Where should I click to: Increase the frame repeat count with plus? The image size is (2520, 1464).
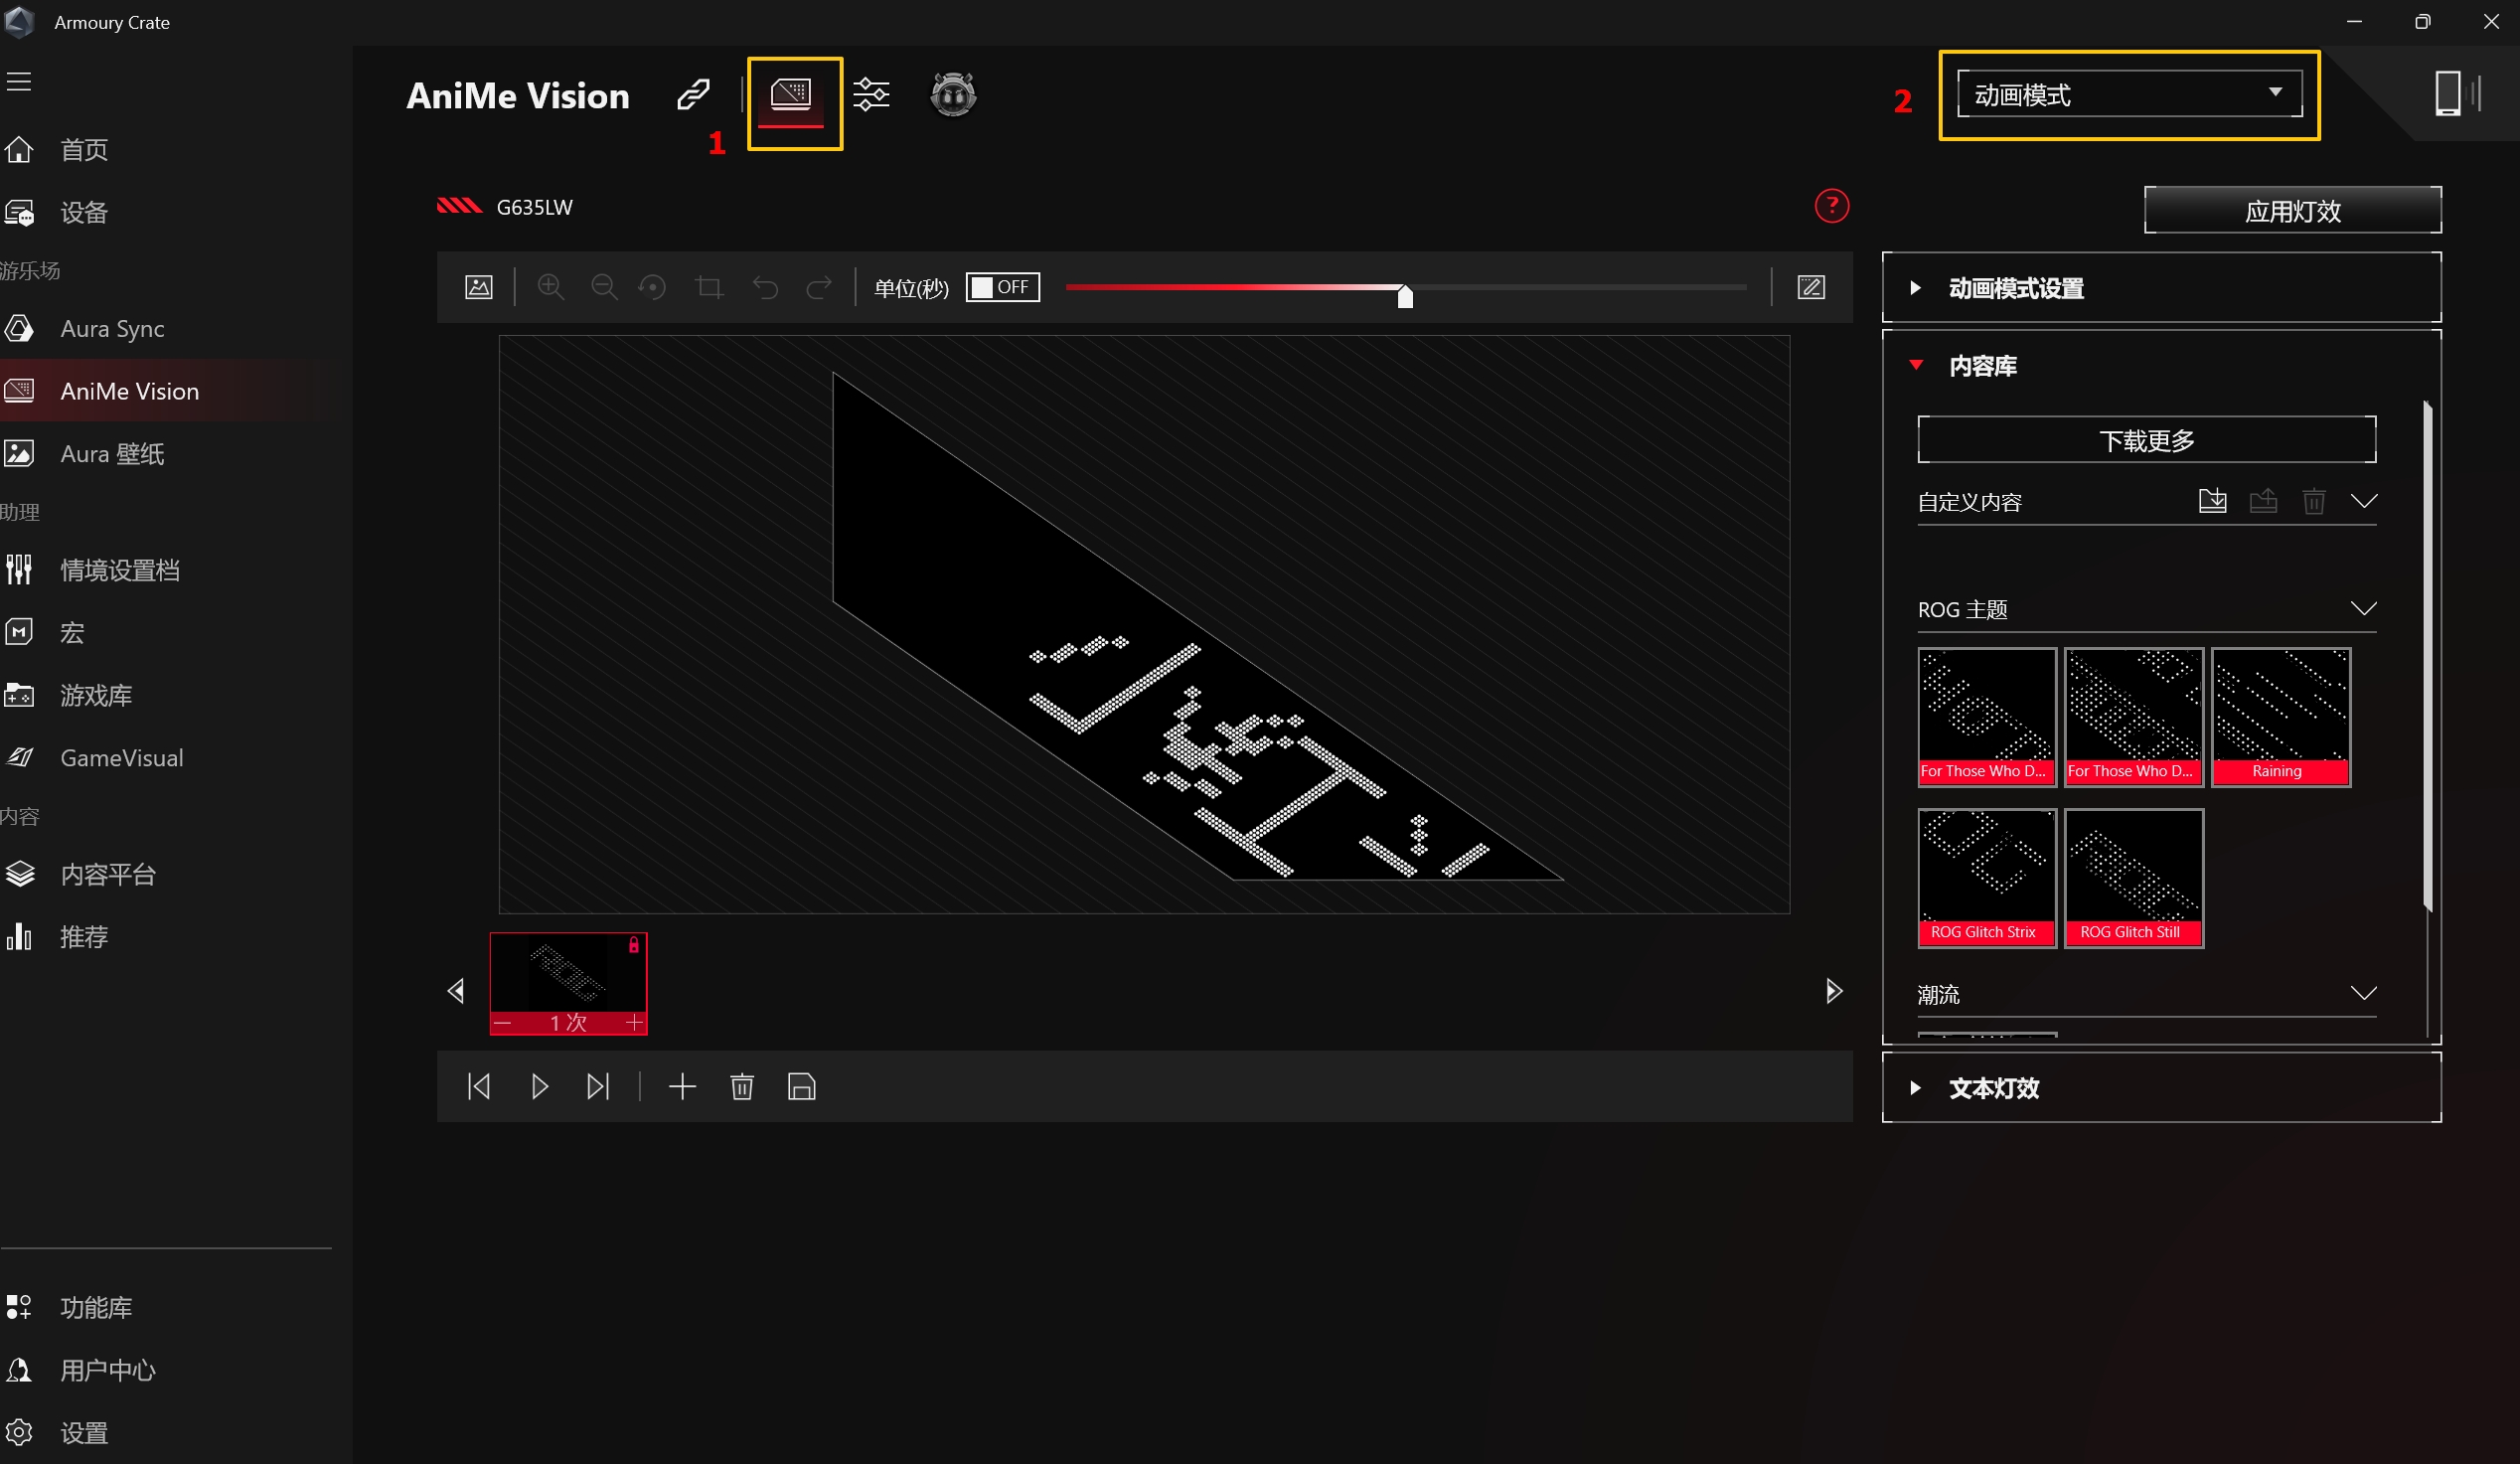634,1023
